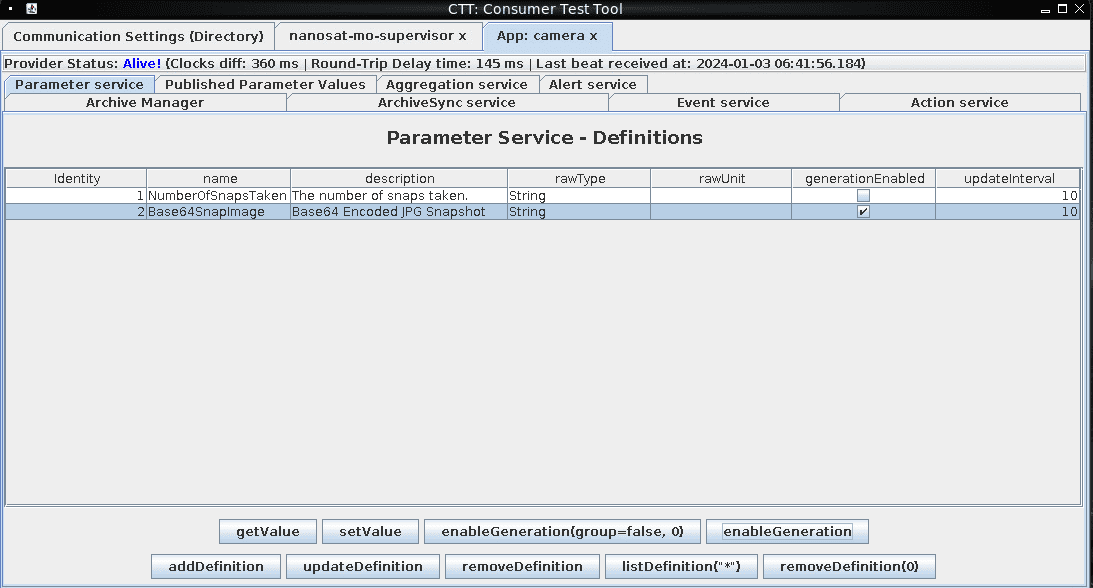
Task: Click rawType String cell of NumberOfSnapsTaken
Action: tap(579, 196)
